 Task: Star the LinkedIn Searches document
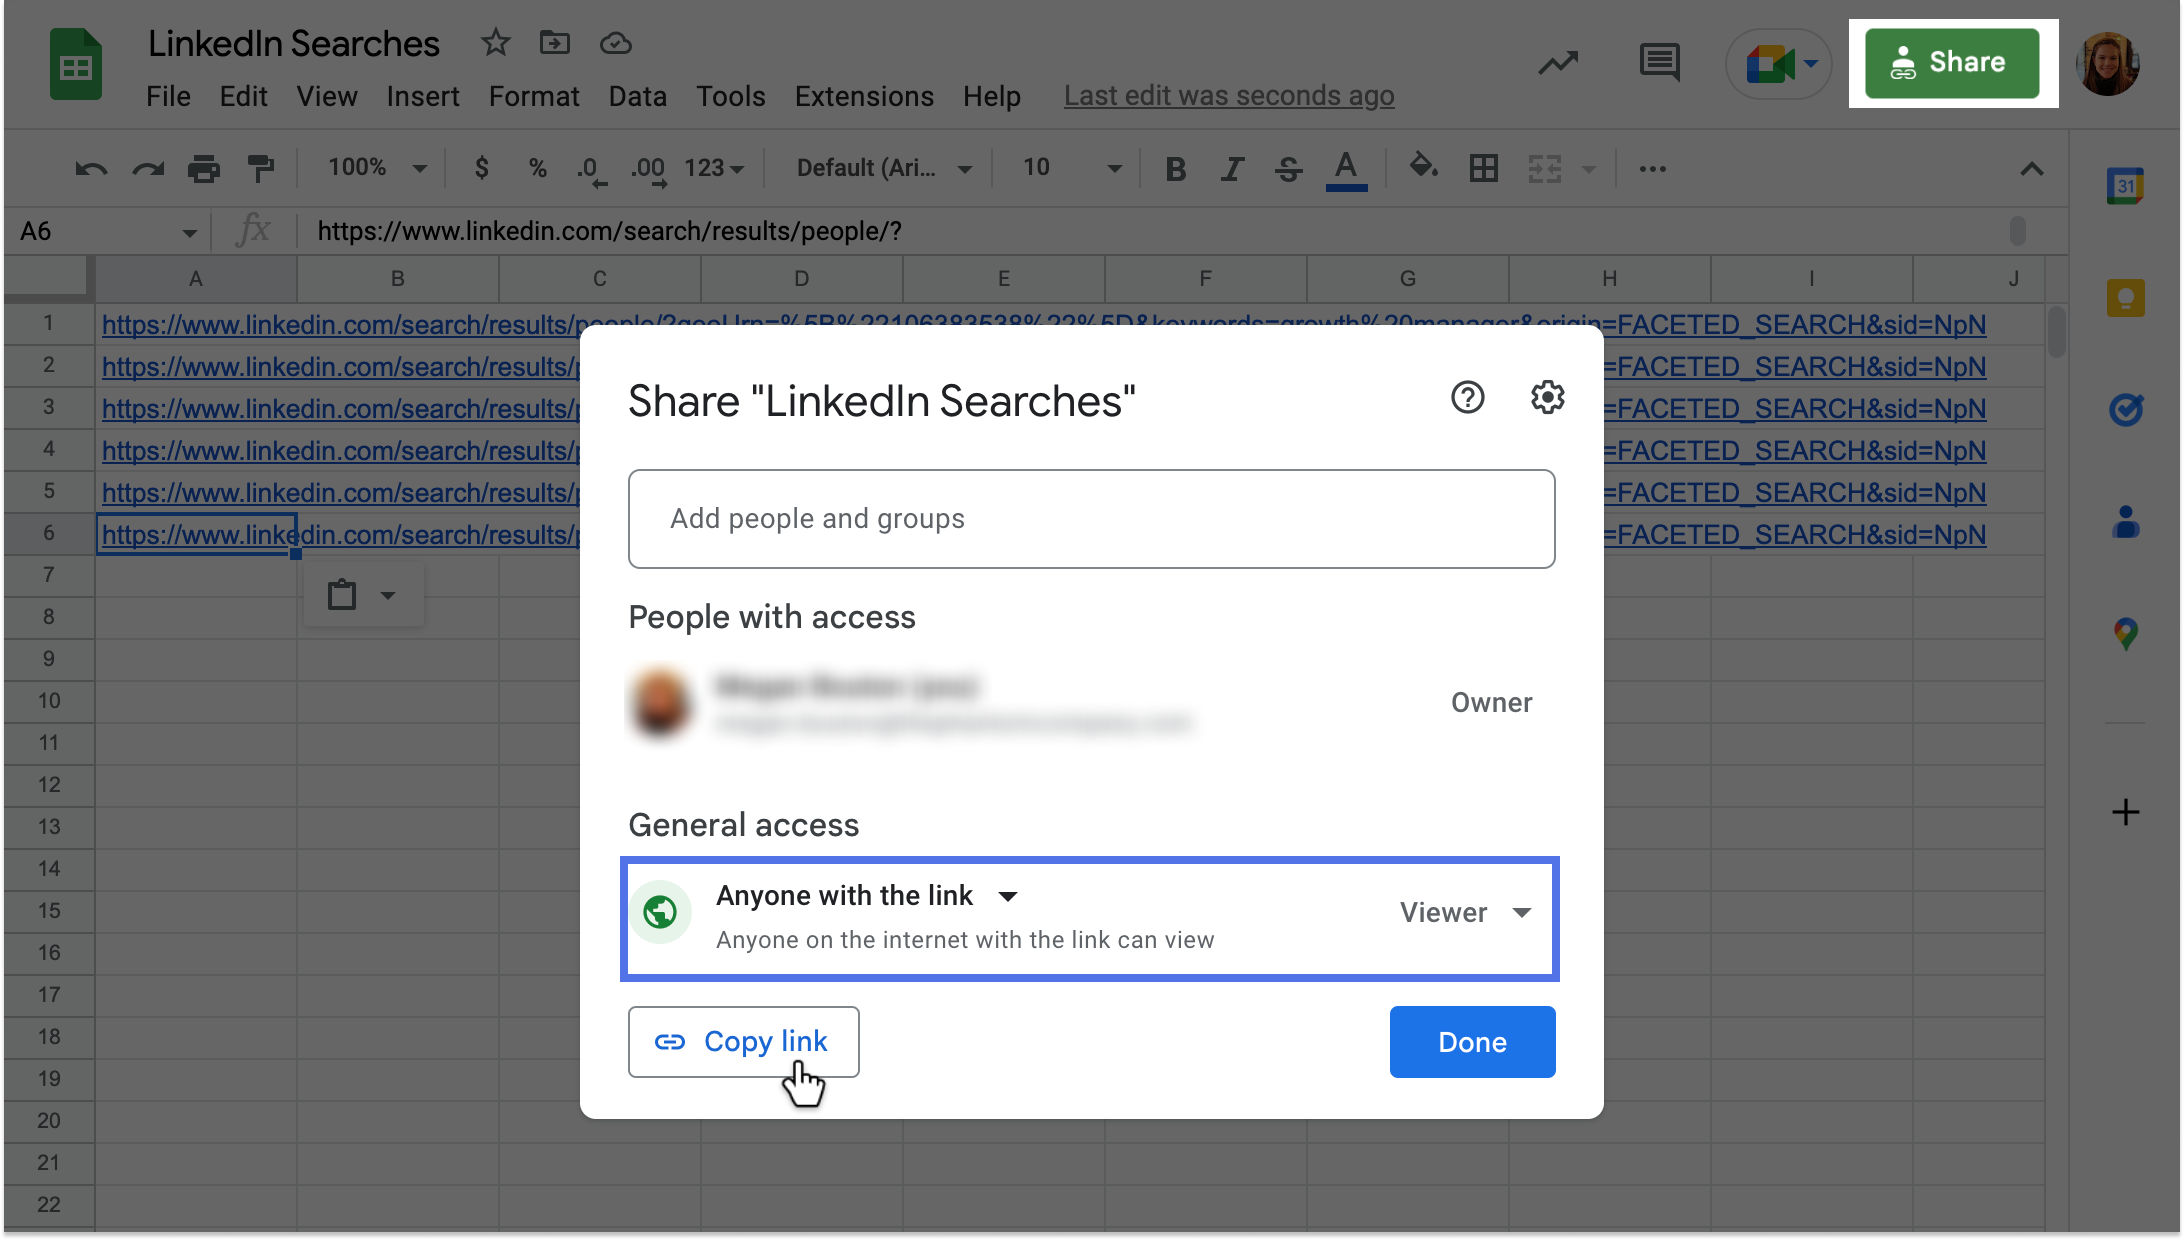point(495,43)
